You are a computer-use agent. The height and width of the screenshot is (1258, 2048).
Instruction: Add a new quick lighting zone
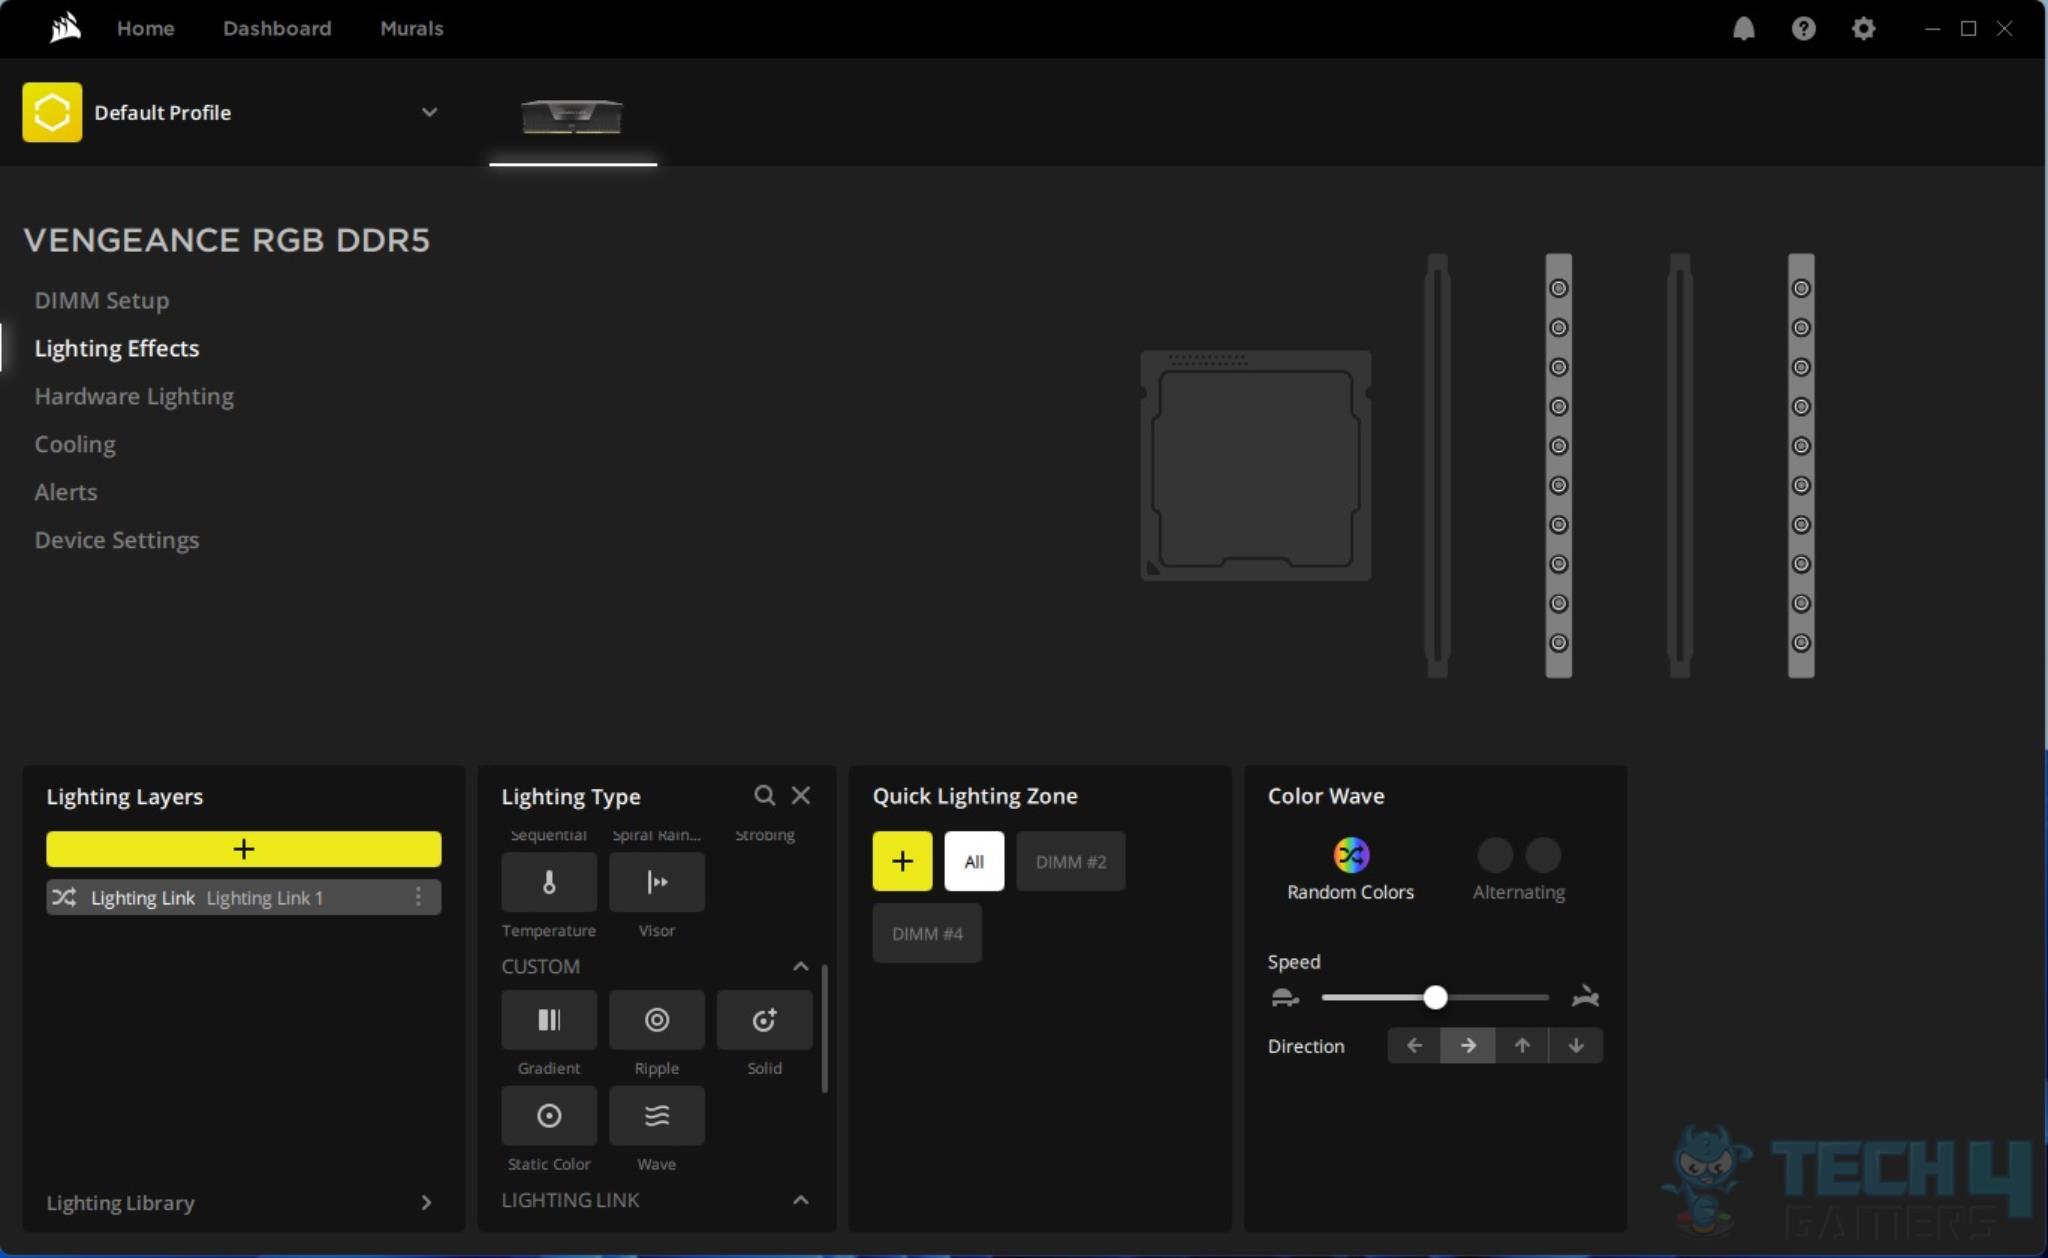[x=902, y=861]
